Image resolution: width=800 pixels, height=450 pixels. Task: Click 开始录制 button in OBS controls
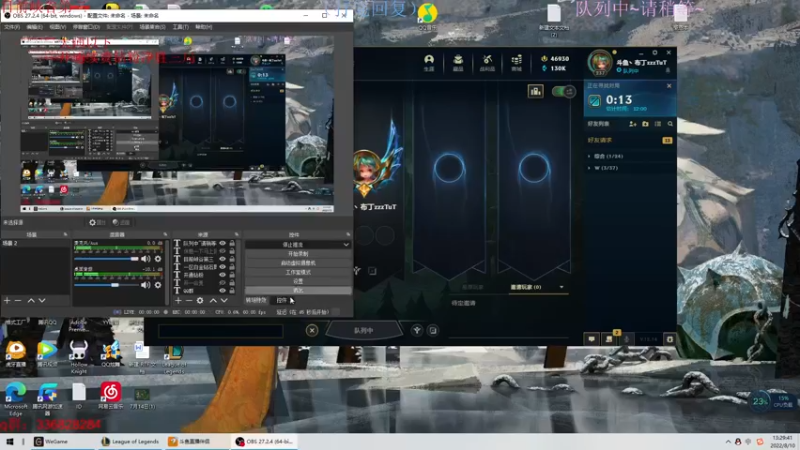(298, 254)
